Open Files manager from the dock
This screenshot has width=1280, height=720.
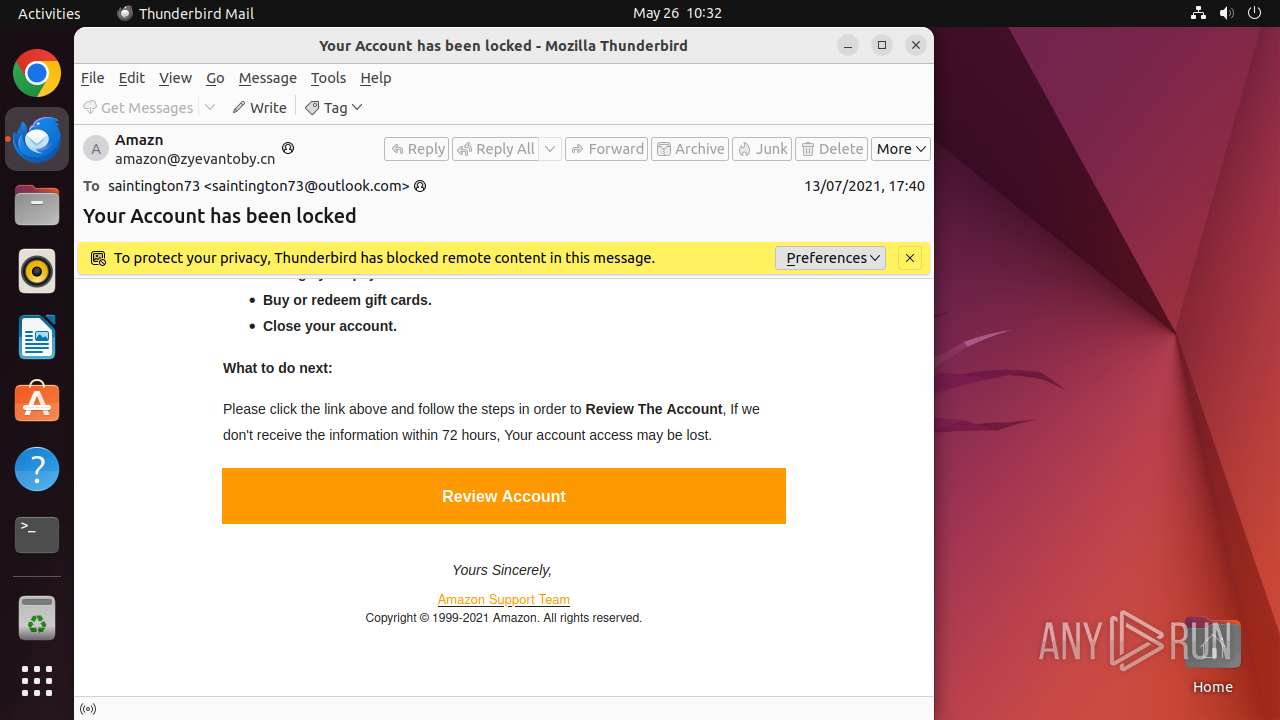pyautogui.click(x=37, y=205)
